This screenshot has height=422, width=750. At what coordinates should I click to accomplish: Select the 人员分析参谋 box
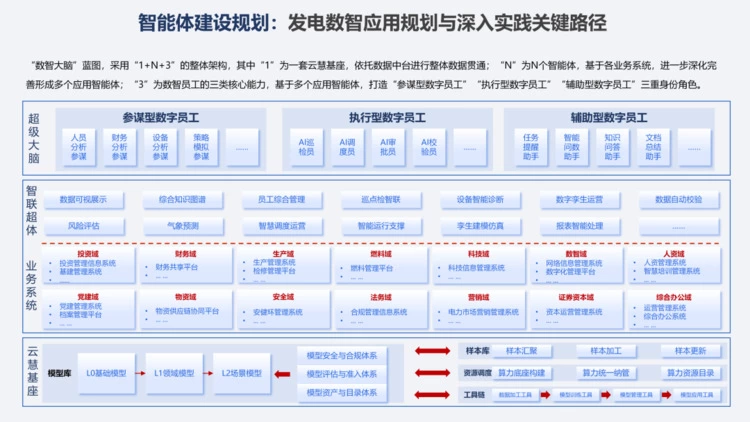pyautogui.click(x=78, y=147)
